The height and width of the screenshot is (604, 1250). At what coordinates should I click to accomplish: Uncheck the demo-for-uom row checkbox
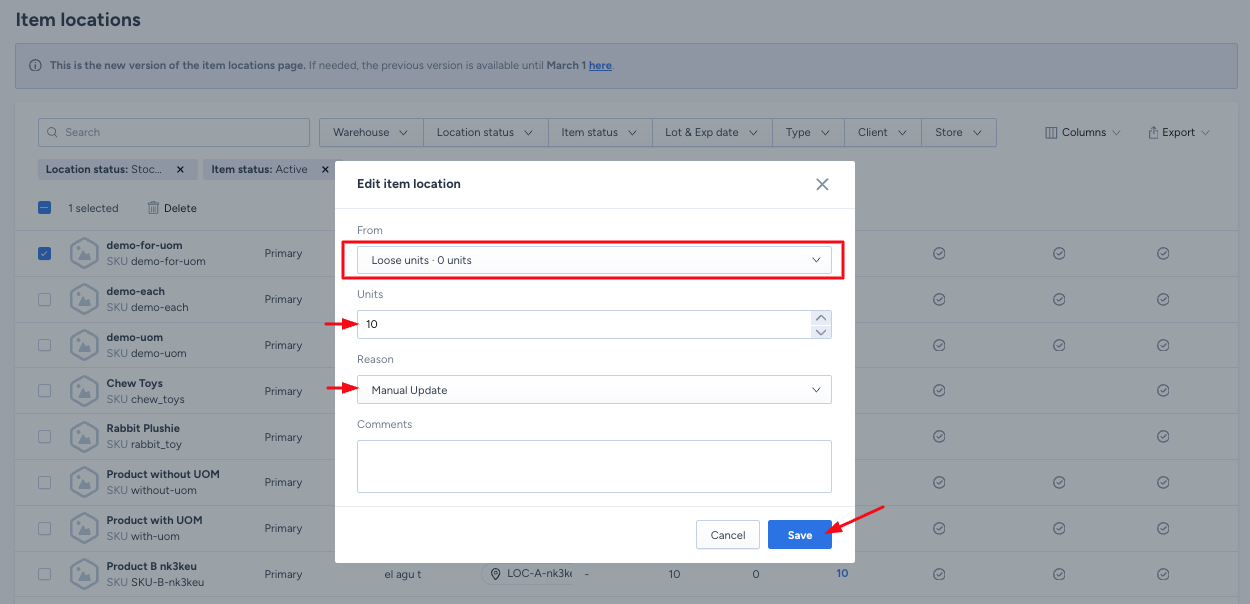[x=44, y=253]
